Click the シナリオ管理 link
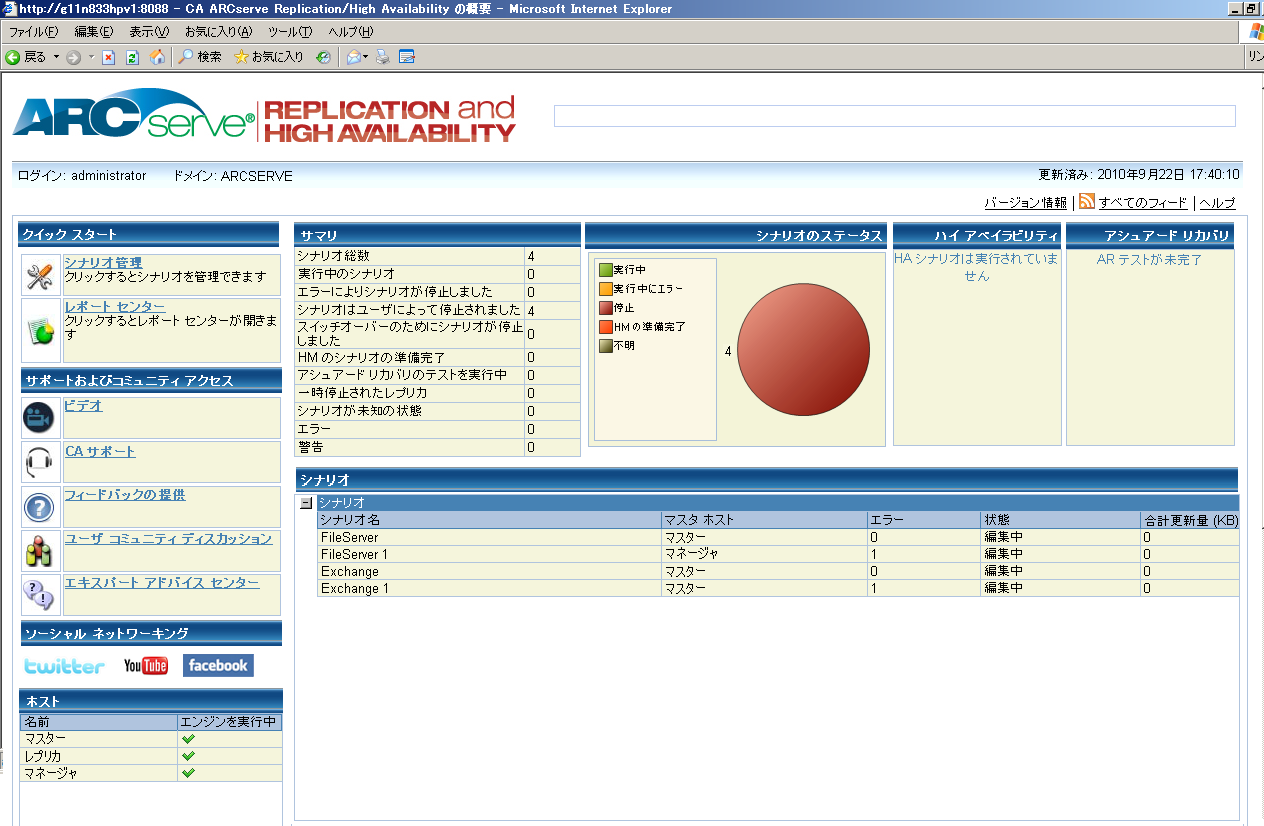Screen dimensions: 1264x826 point(103,263)
